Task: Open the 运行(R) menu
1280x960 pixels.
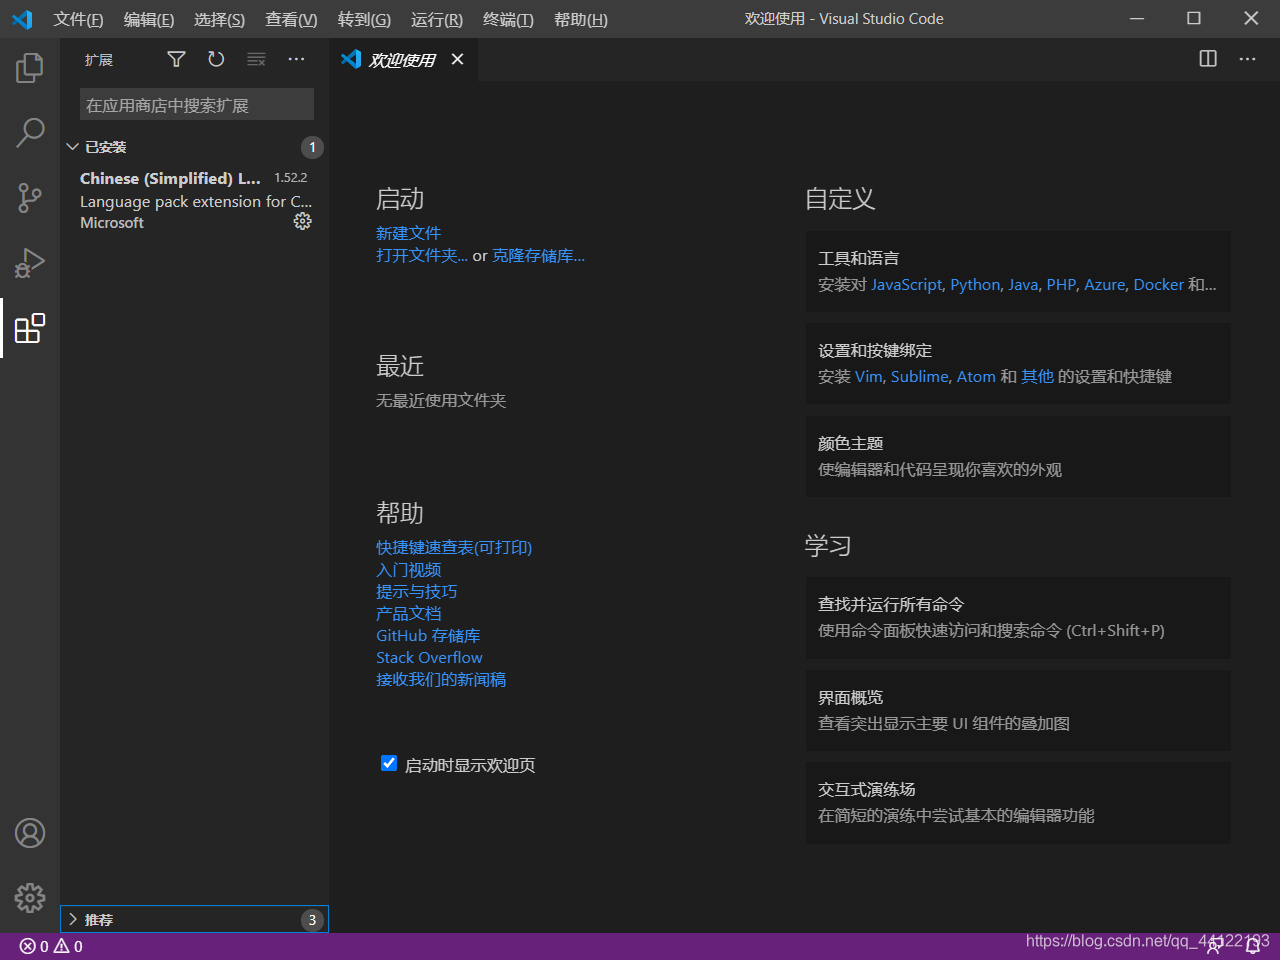Action: (x=437, y=19)
